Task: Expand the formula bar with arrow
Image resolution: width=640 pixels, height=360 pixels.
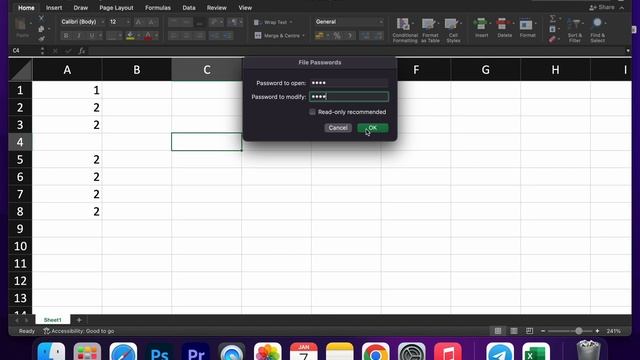Action: click(x=628, y=51)
